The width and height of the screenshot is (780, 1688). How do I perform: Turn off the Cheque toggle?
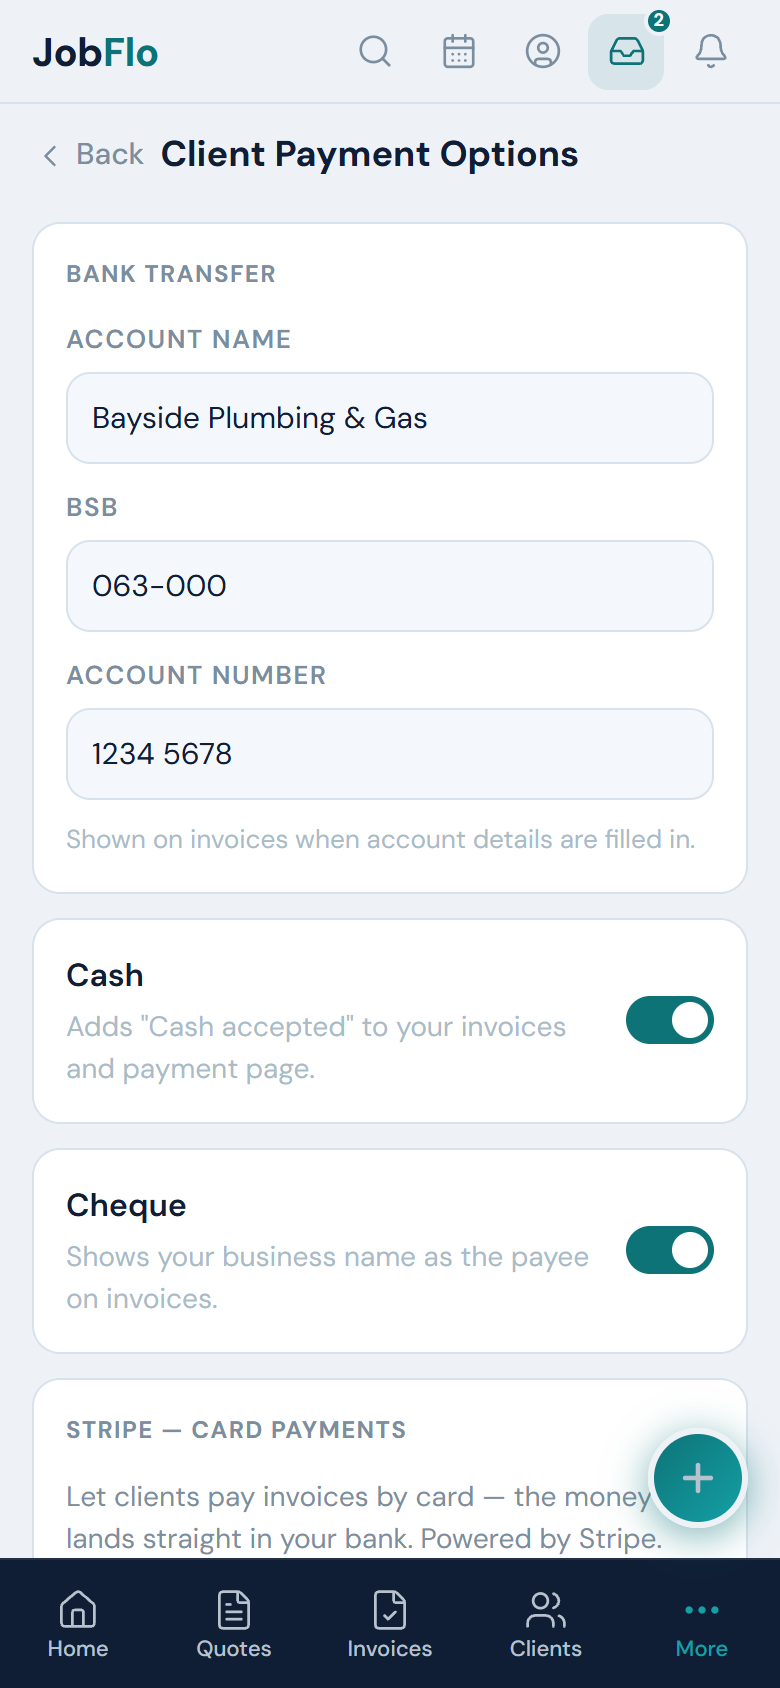click(x=670, y=1250)
